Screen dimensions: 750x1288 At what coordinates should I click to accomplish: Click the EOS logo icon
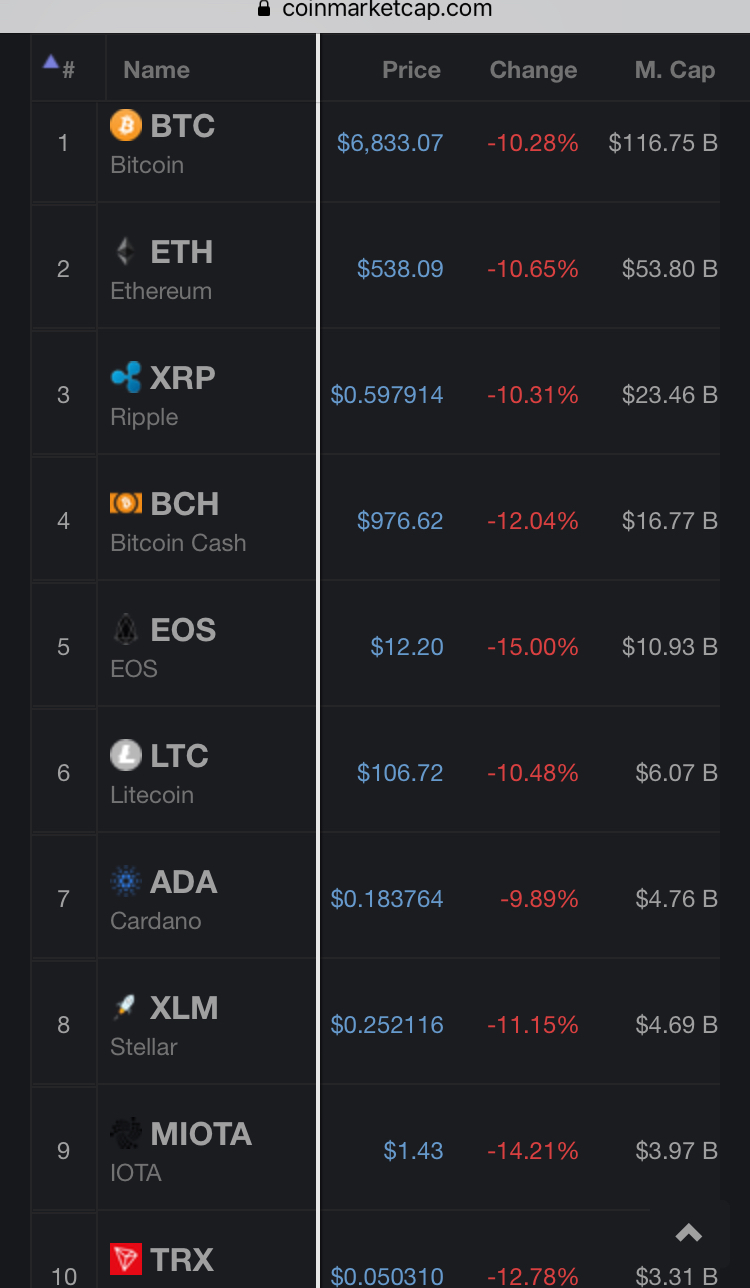(125, 629)
